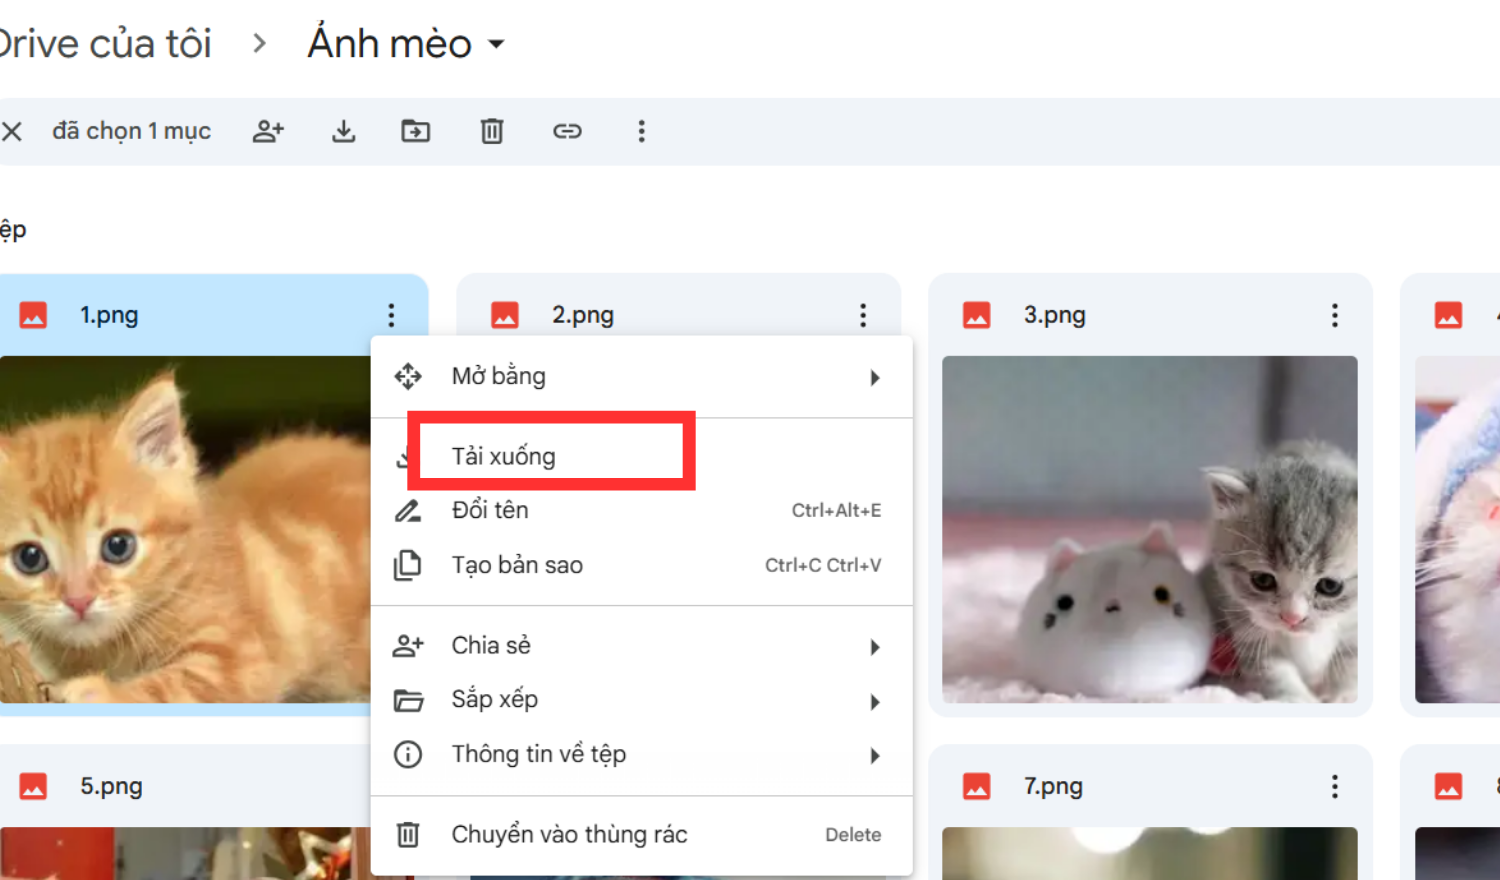Open the three-dot menu for 3.png
Viewport: 1500px width, 880px height.
[x=1334, y=315]
